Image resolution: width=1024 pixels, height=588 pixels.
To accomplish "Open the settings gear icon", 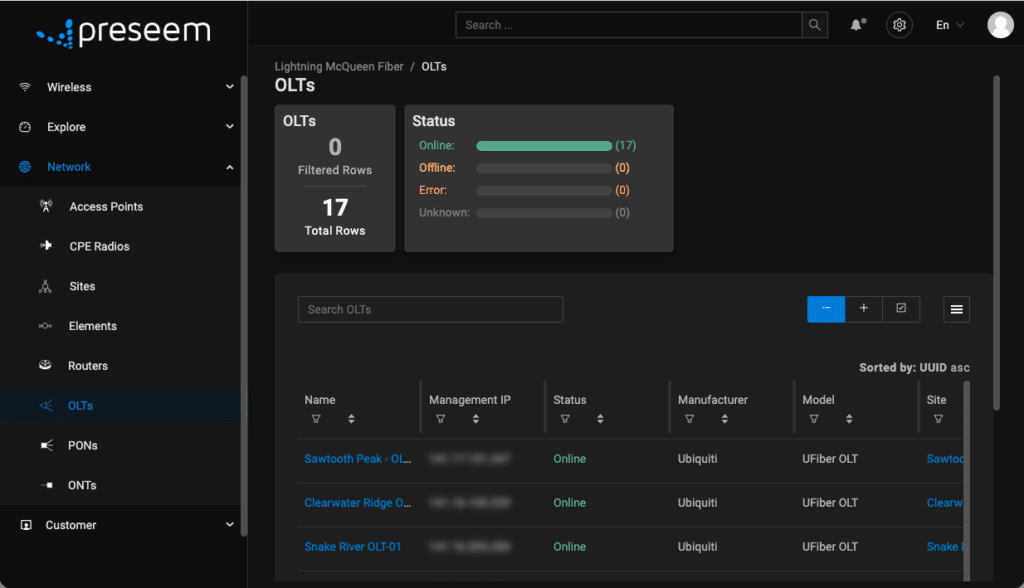I will 899,25.
